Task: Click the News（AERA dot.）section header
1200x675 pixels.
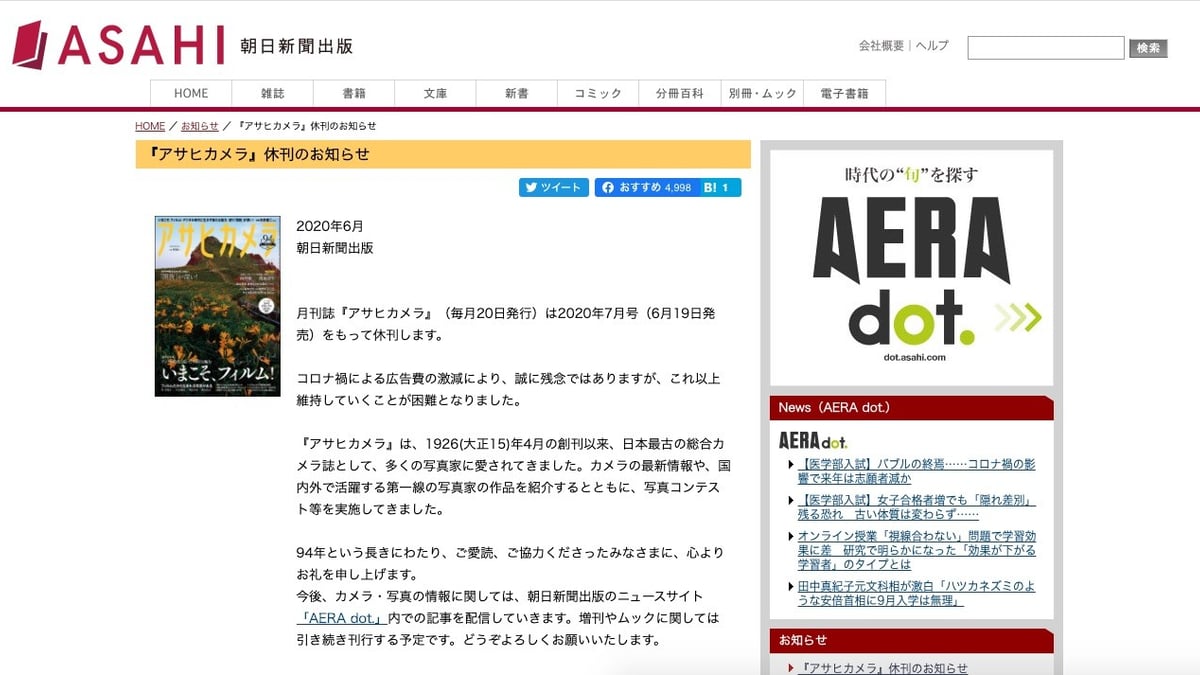Action: pyautogui.click(x=911, y=408)
